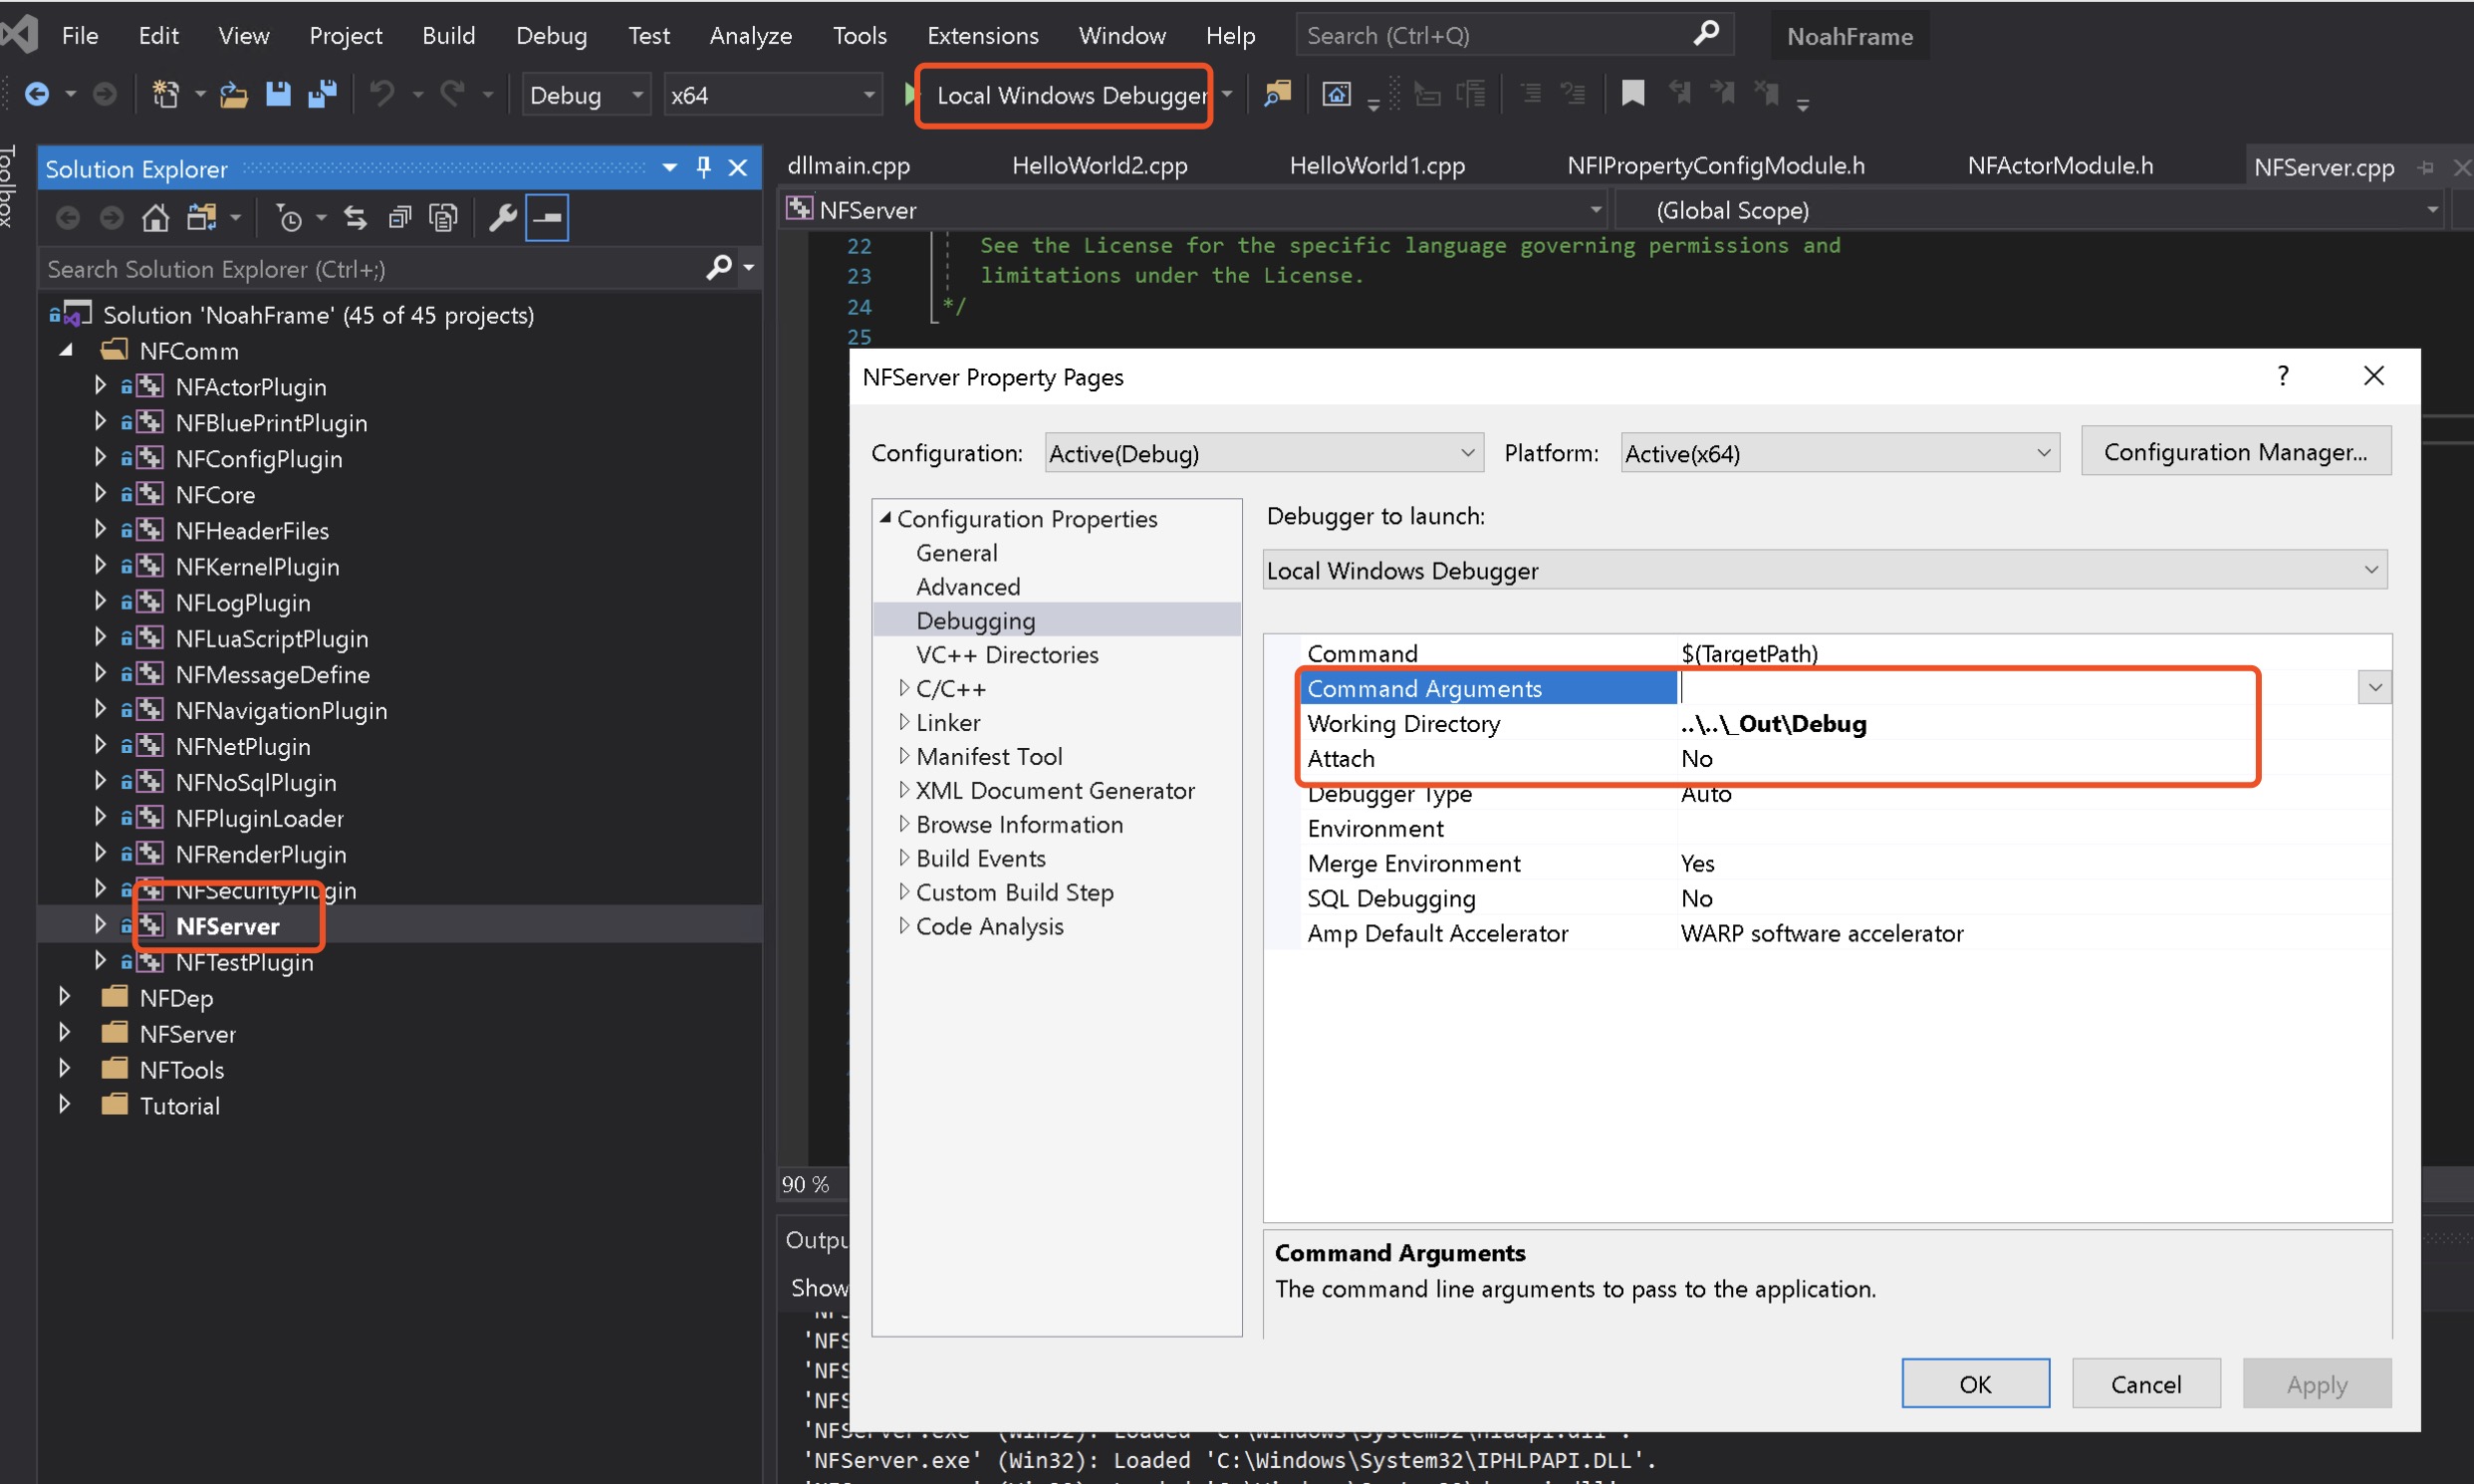Image resolution: width=2474 pixels, height=1484 pixels.
Task: Toggle the Solution Explorer auto-hide pin
Action: [703, 168]
